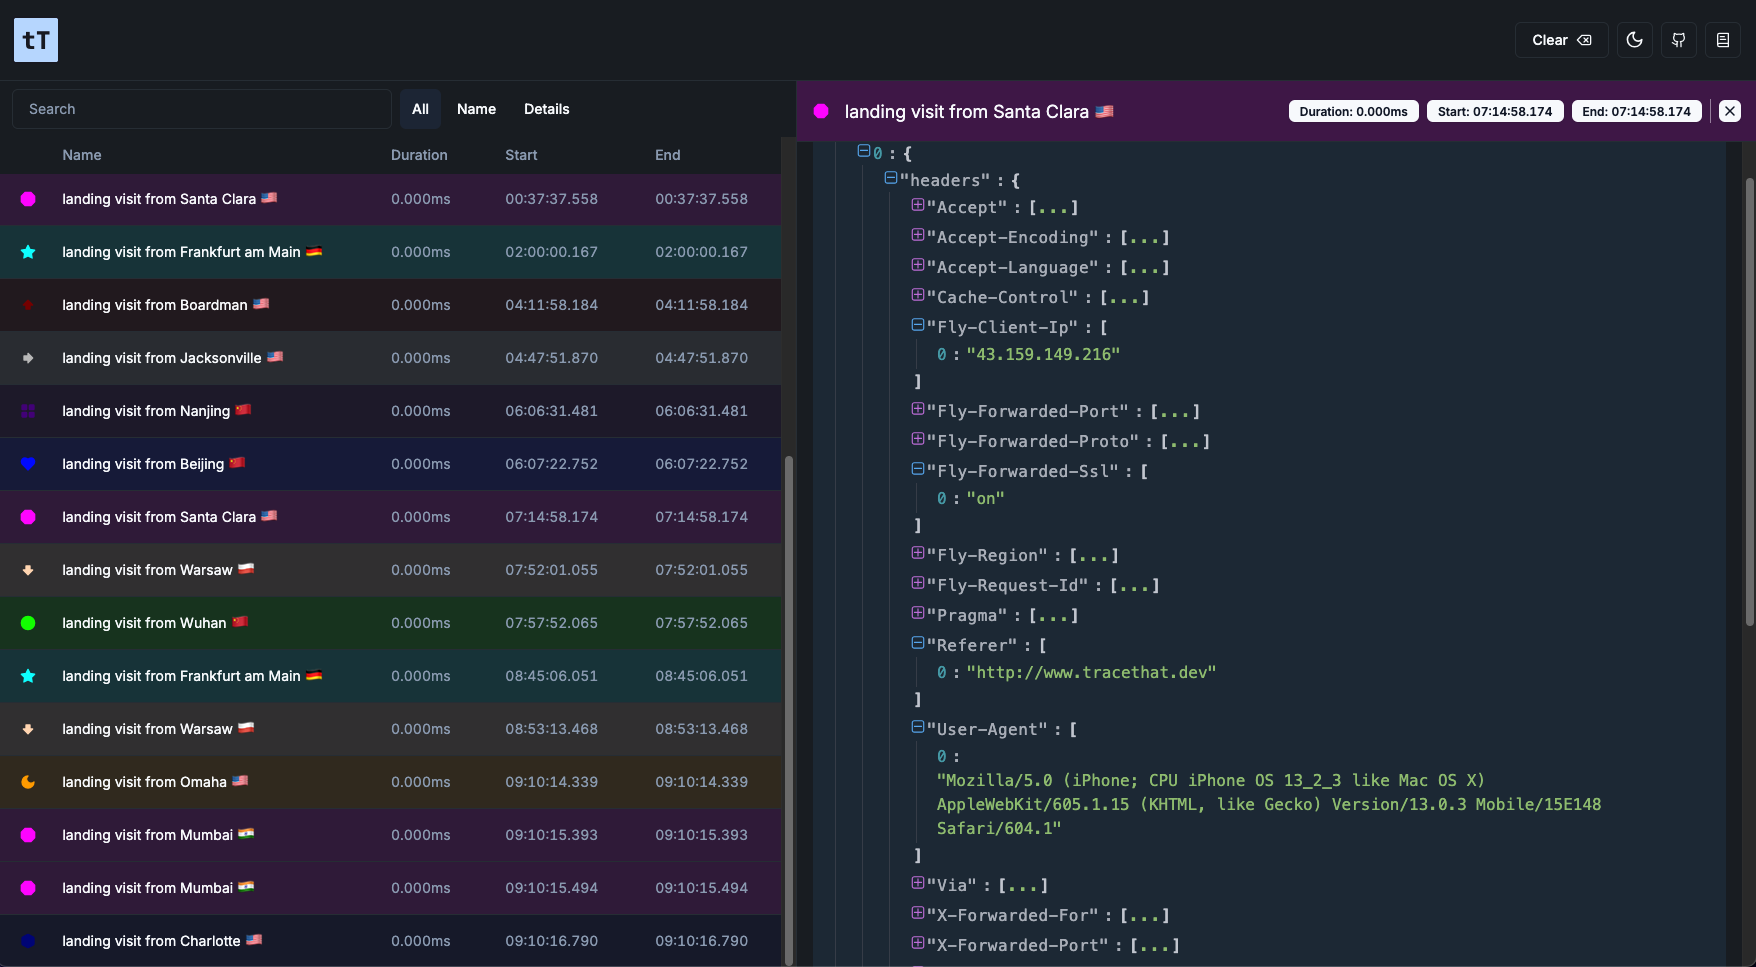Open landing visit from Omaha
Screen dimensions: 1756x967
coord(390,782)
